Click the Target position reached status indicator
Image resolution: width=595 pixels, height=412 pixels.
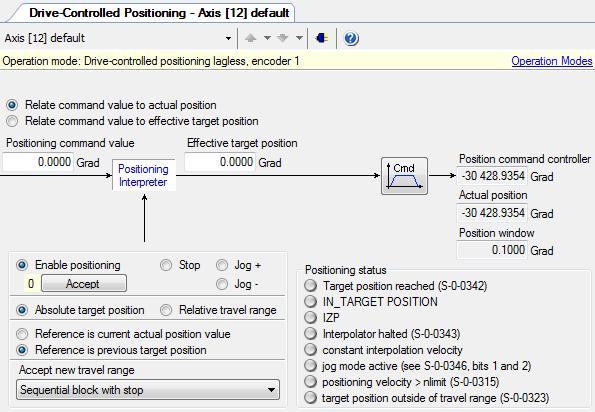310,286
